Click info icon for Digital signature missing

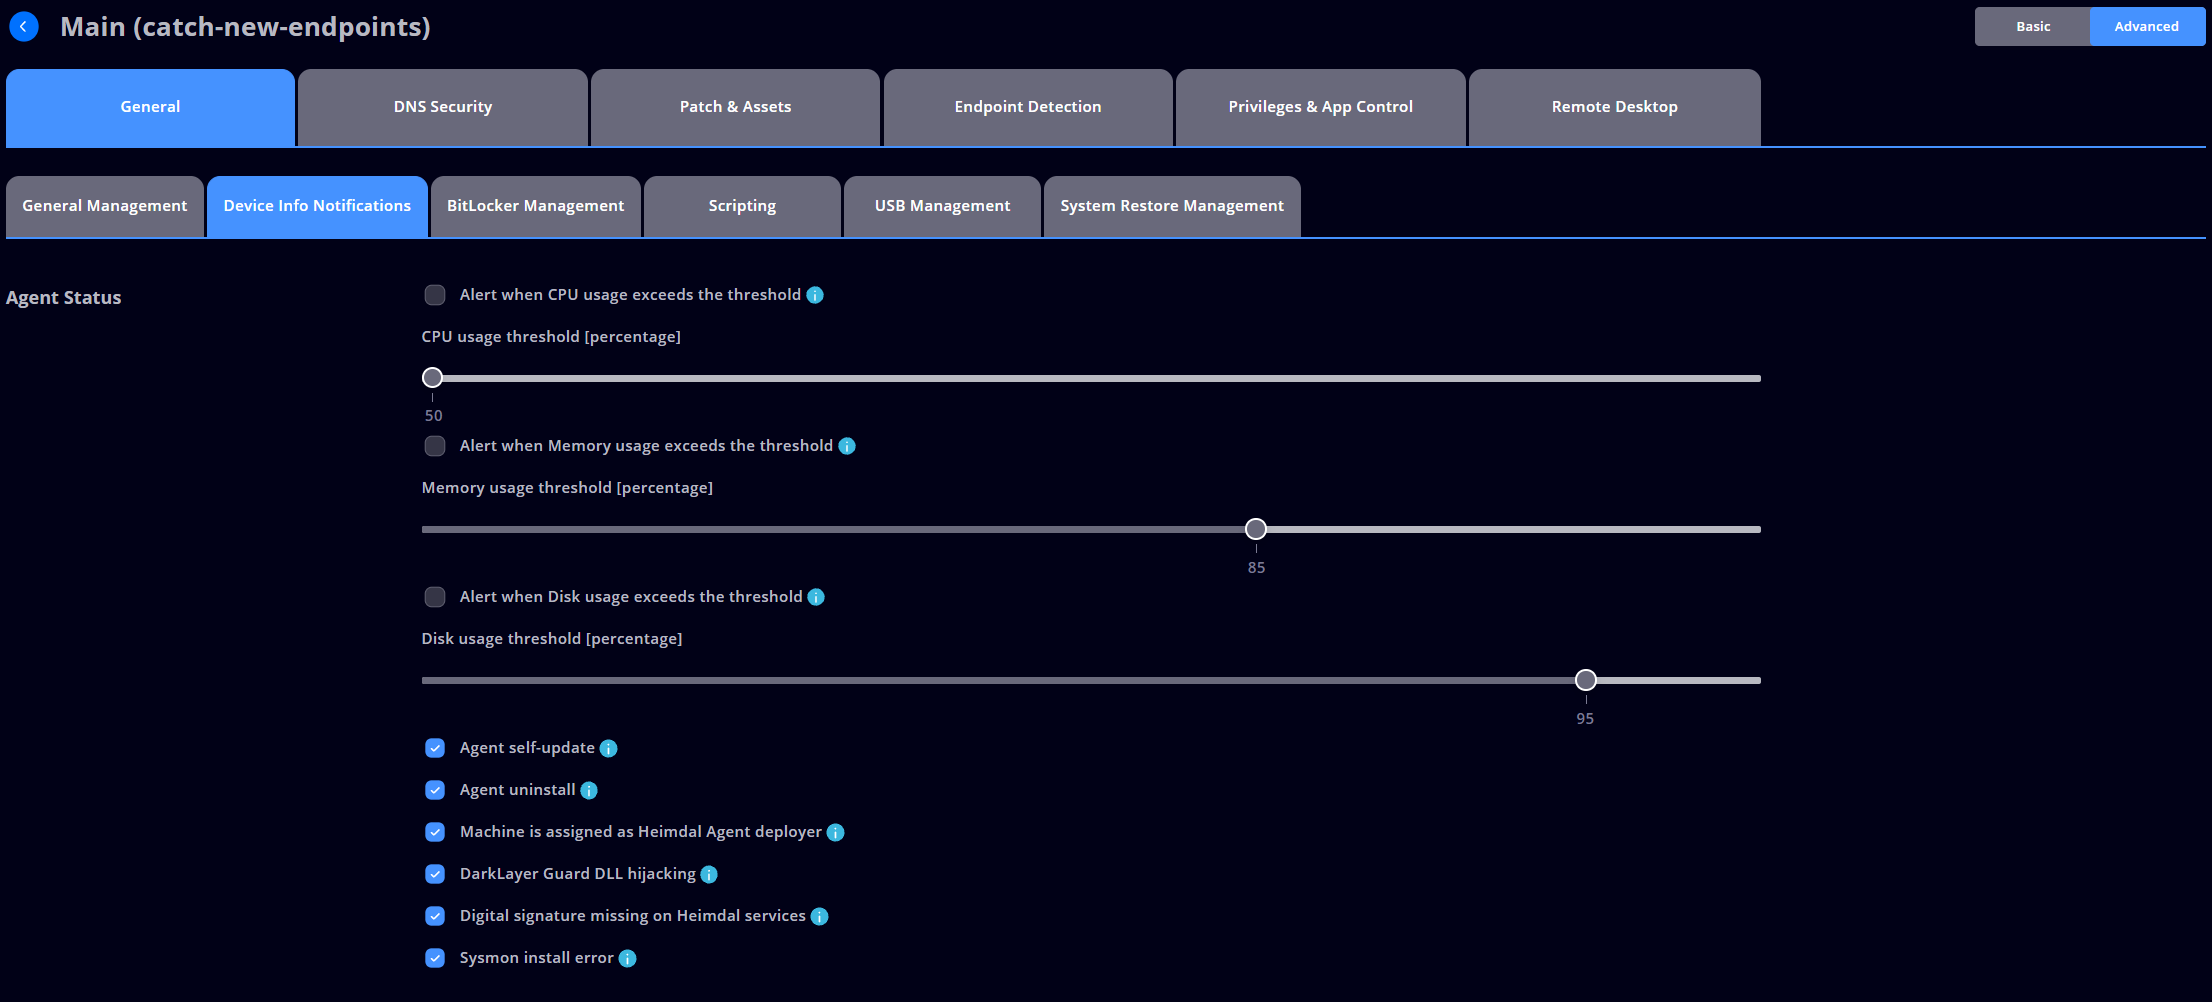[819, 916]
